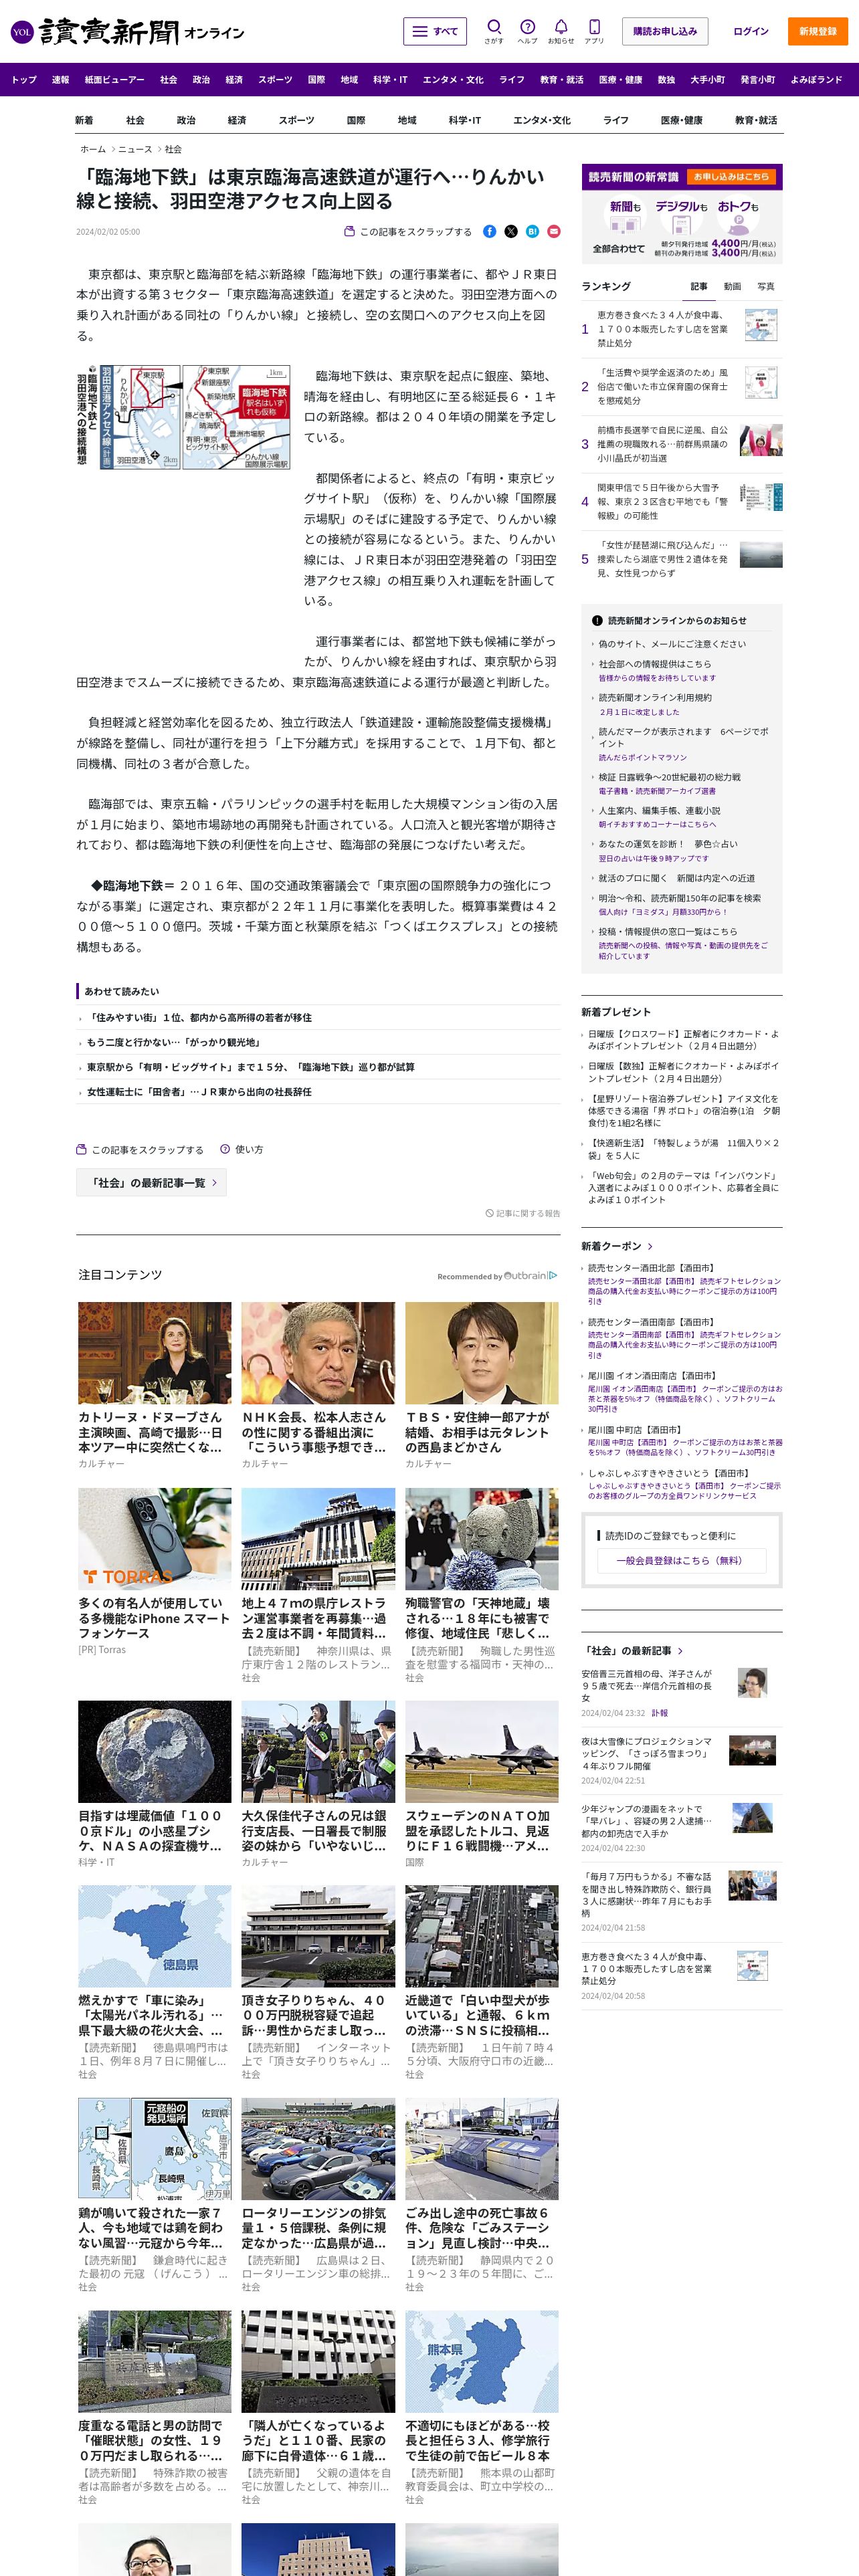Image resolution: width=859 pixels, height=2576 pixels.
Task: Open notice 偽のサイト、メールにご注意ください
Action: point(672,644)
